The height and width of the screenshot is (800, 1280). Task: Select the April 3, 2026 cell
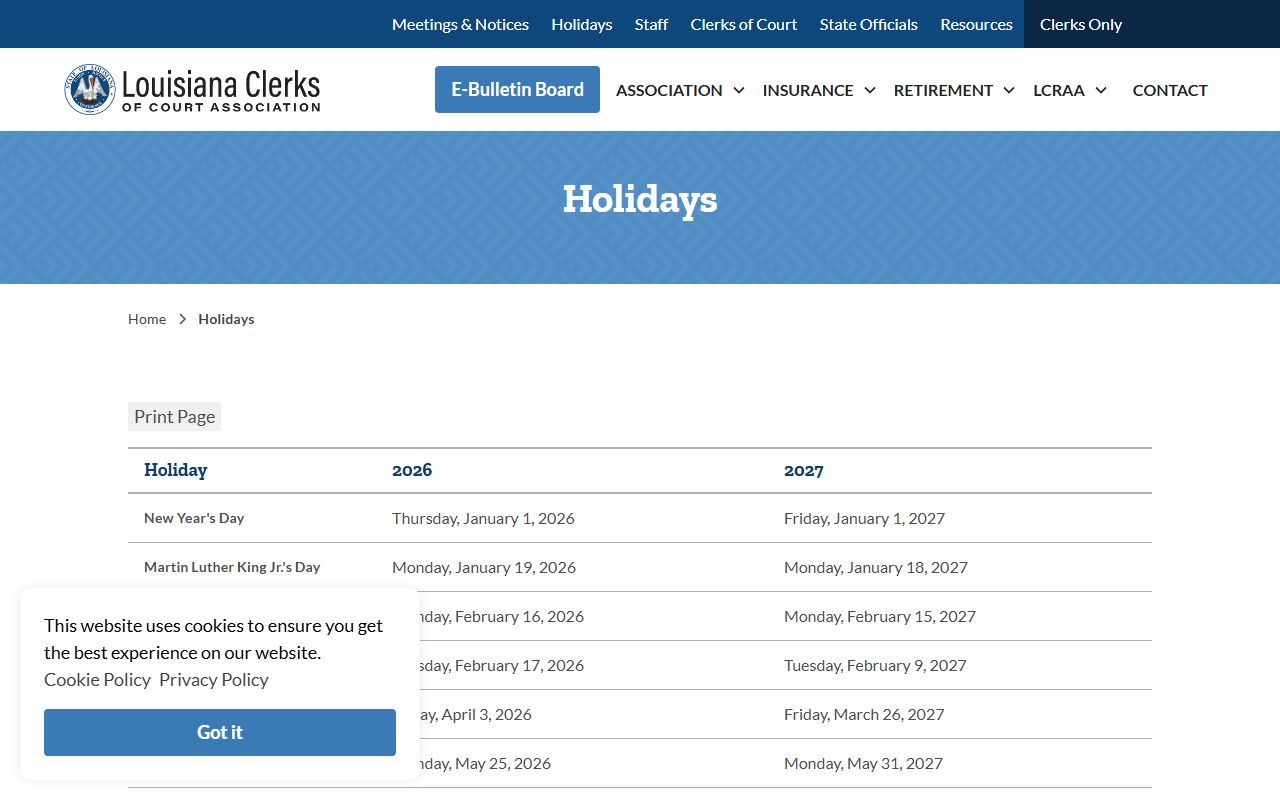(476, 714)
